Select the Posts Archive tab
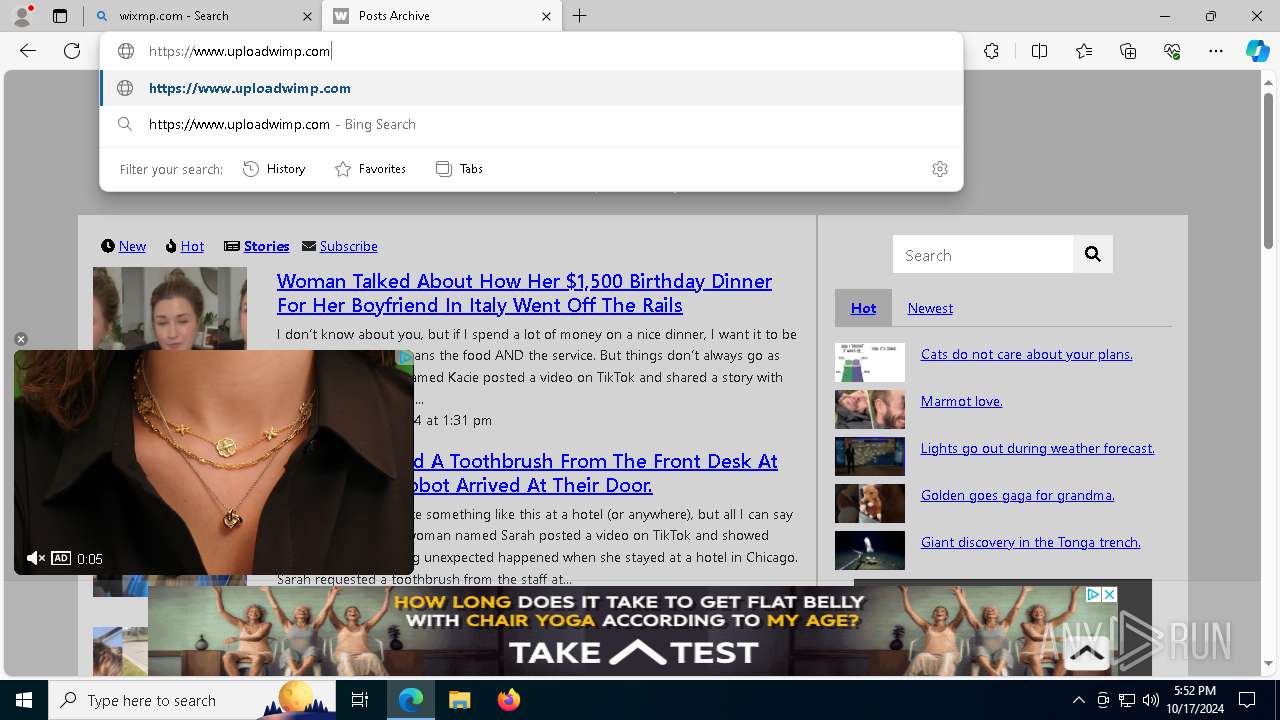The image size is (1280, 720). (441, 16)
